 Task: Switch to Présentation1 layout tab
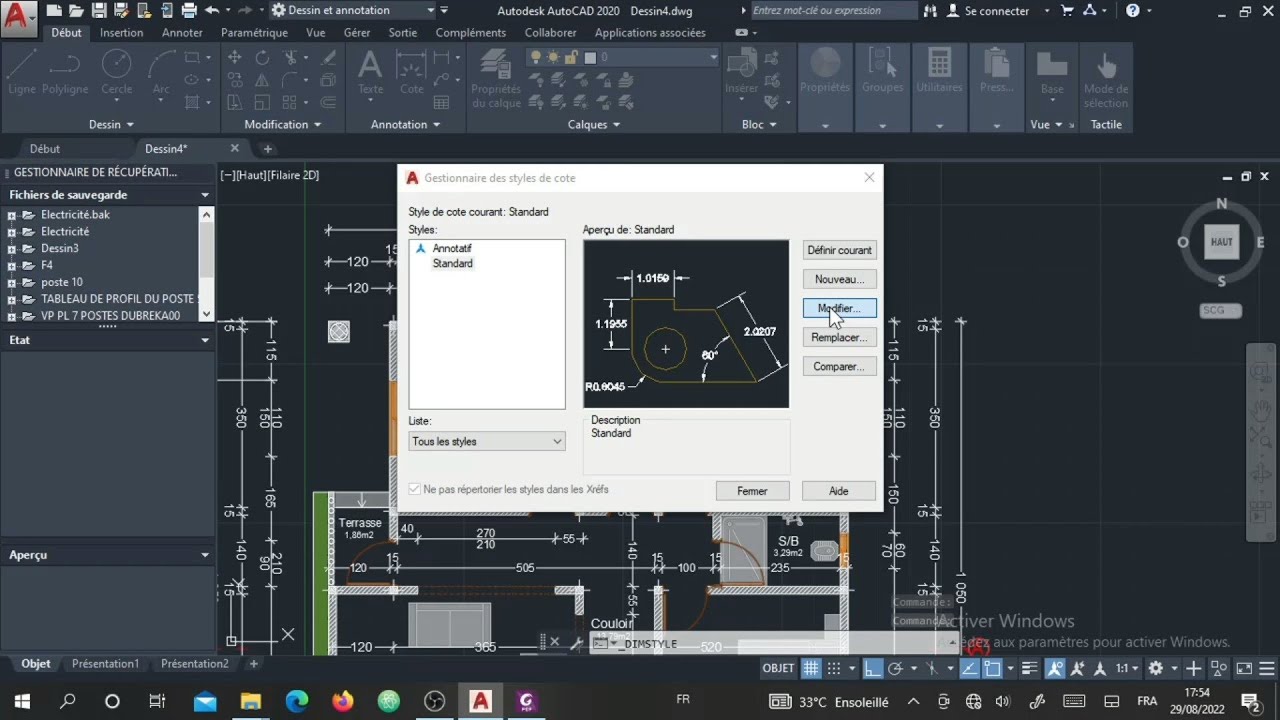tap(105, 663)
